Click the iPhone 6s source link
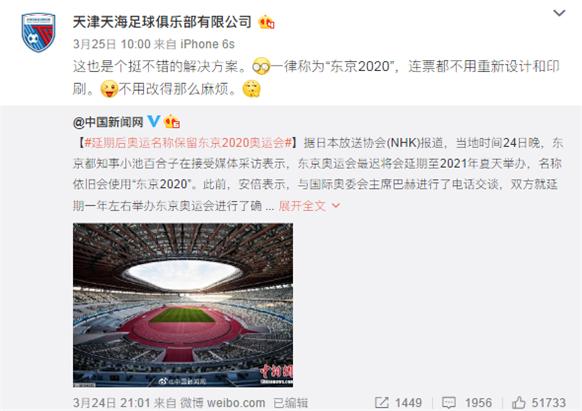 (207, 44)
